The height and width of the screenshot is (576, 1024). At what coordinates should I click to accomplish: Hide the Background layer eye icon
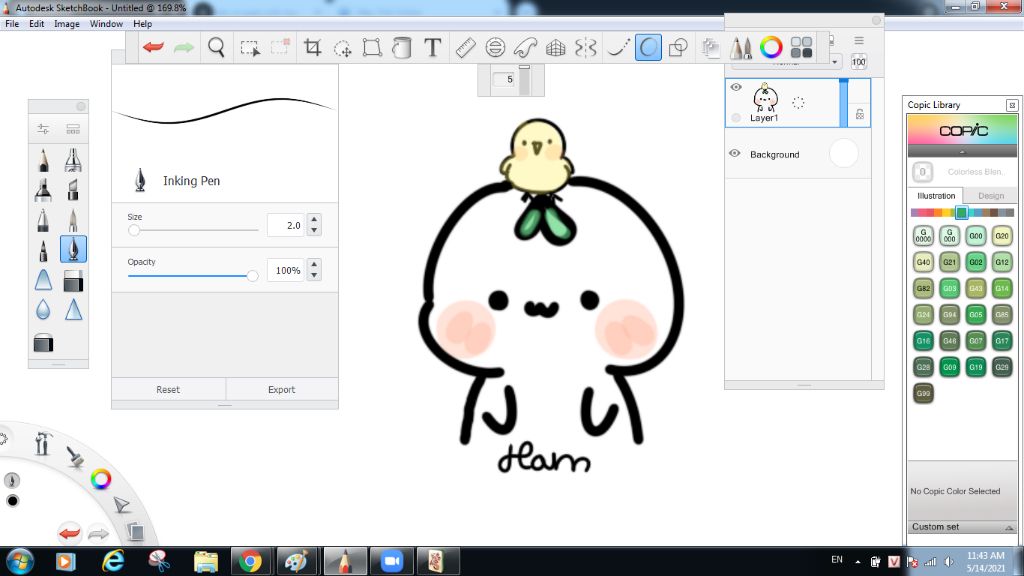(x=735, y=153)
